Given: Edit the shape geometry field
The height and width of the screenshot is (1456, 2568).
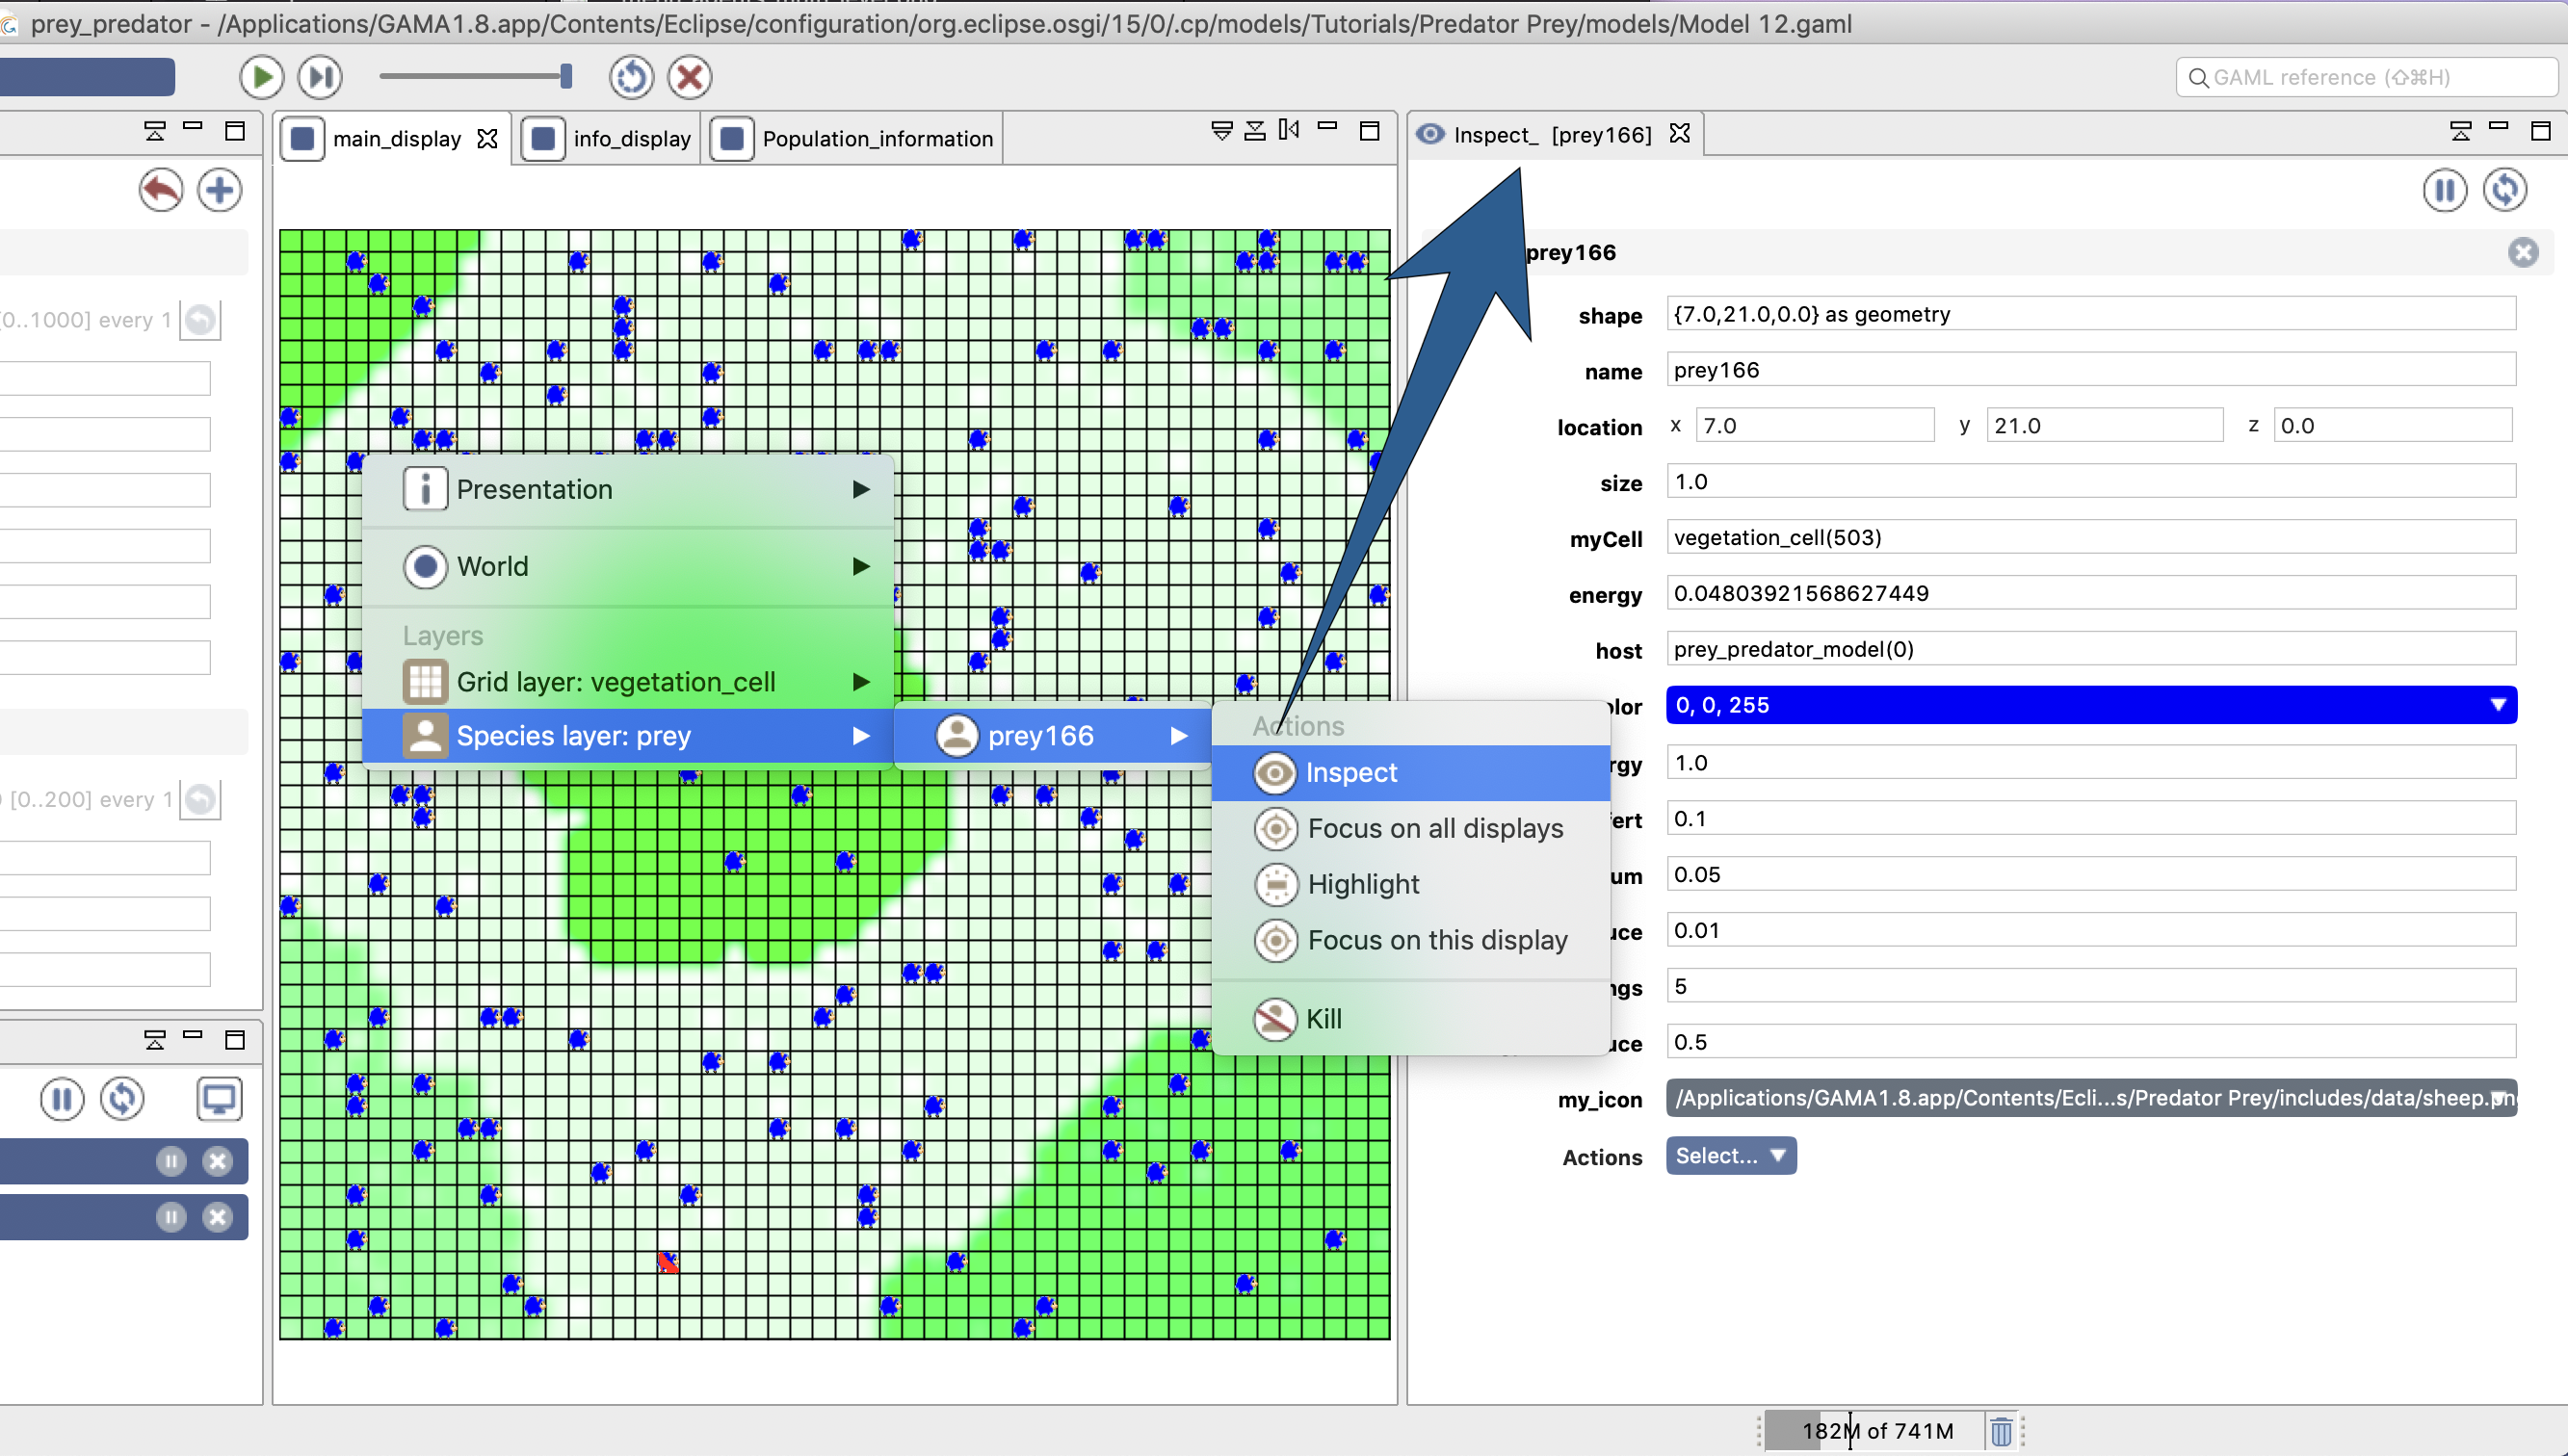Looking at the screenshot, I should coord(2091,314).
